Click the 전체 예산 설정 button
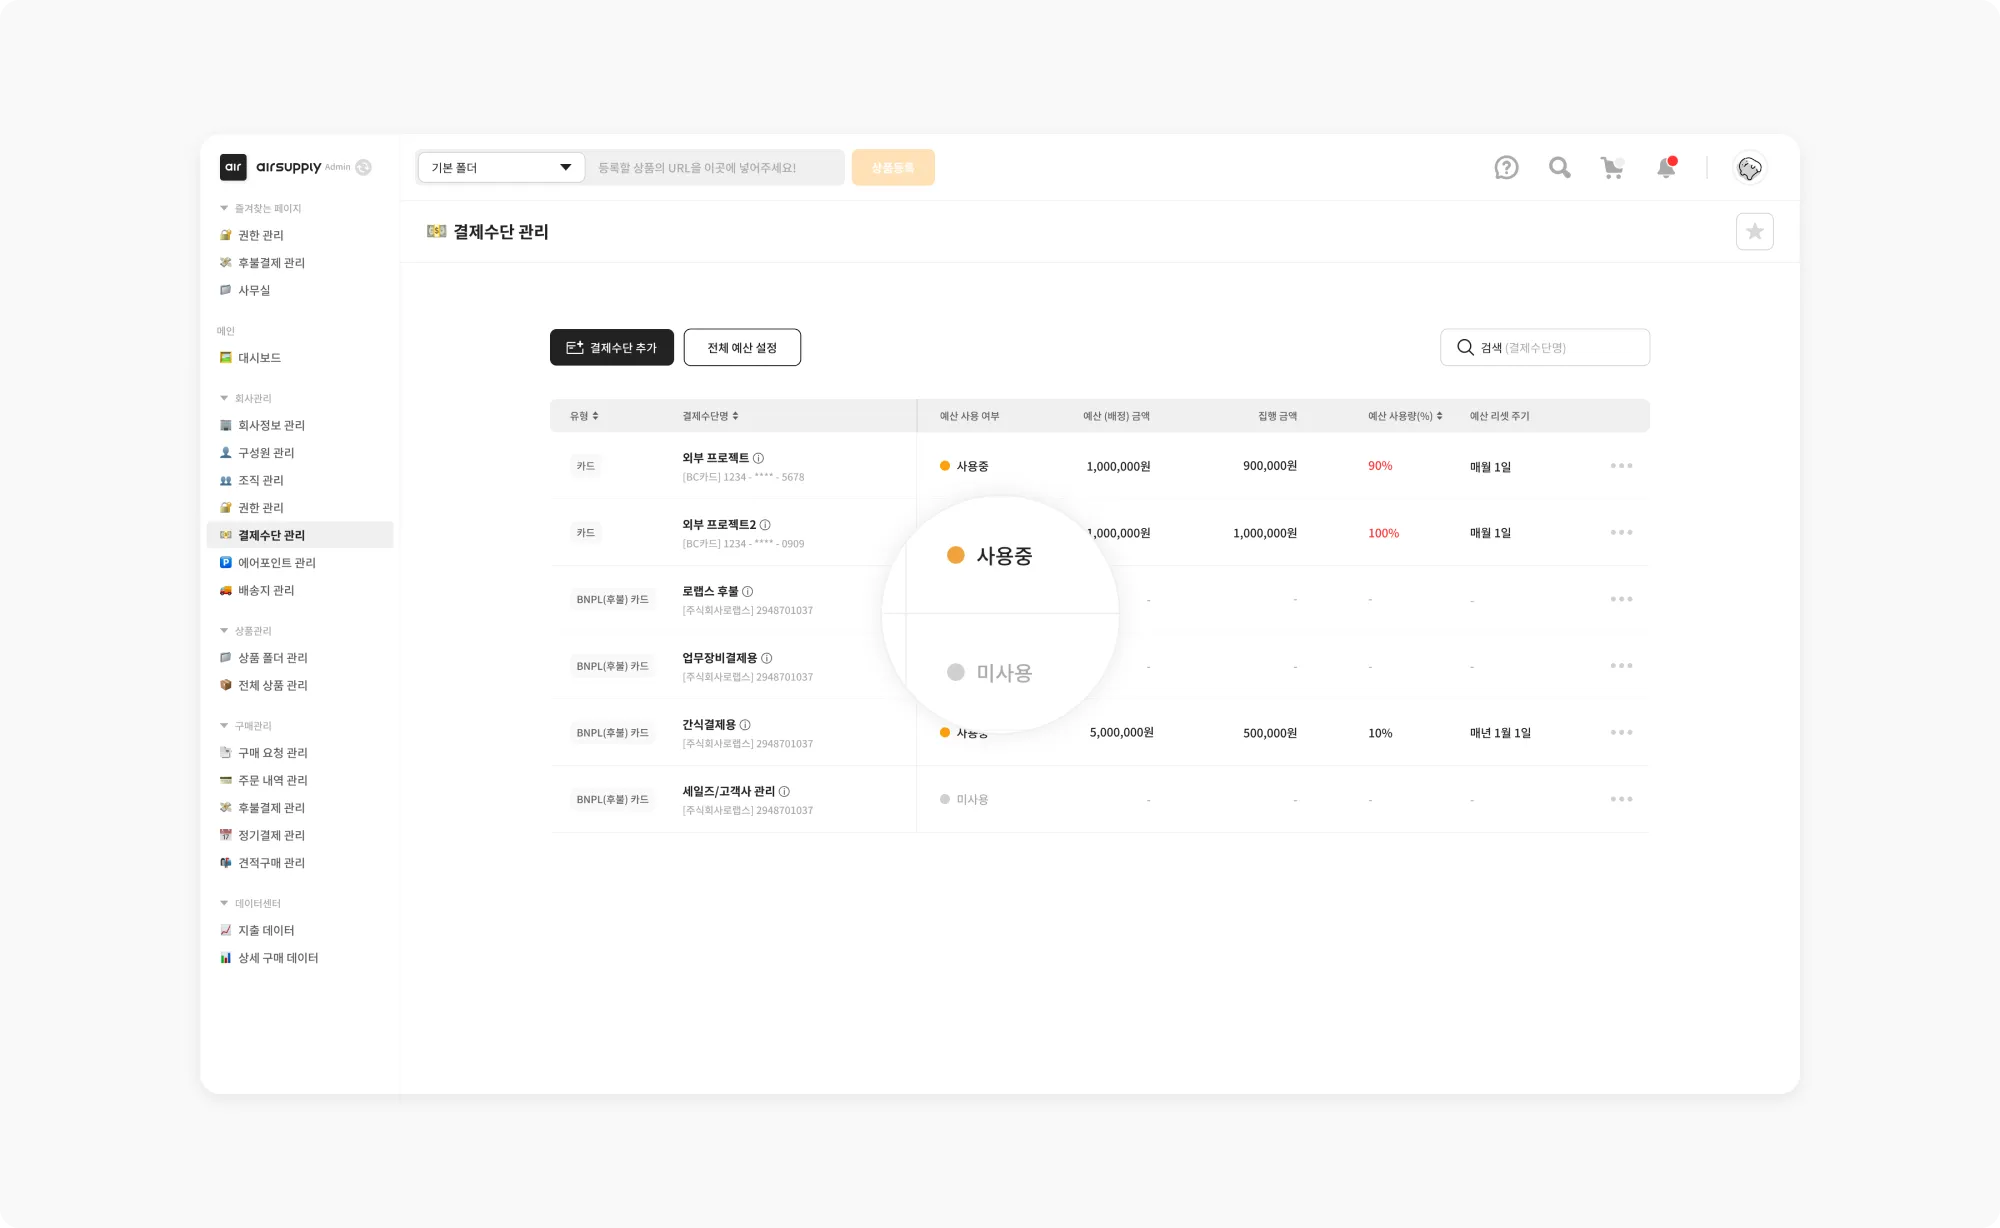This screenshot has height=1228, width=2000. (x=742, y=348)
